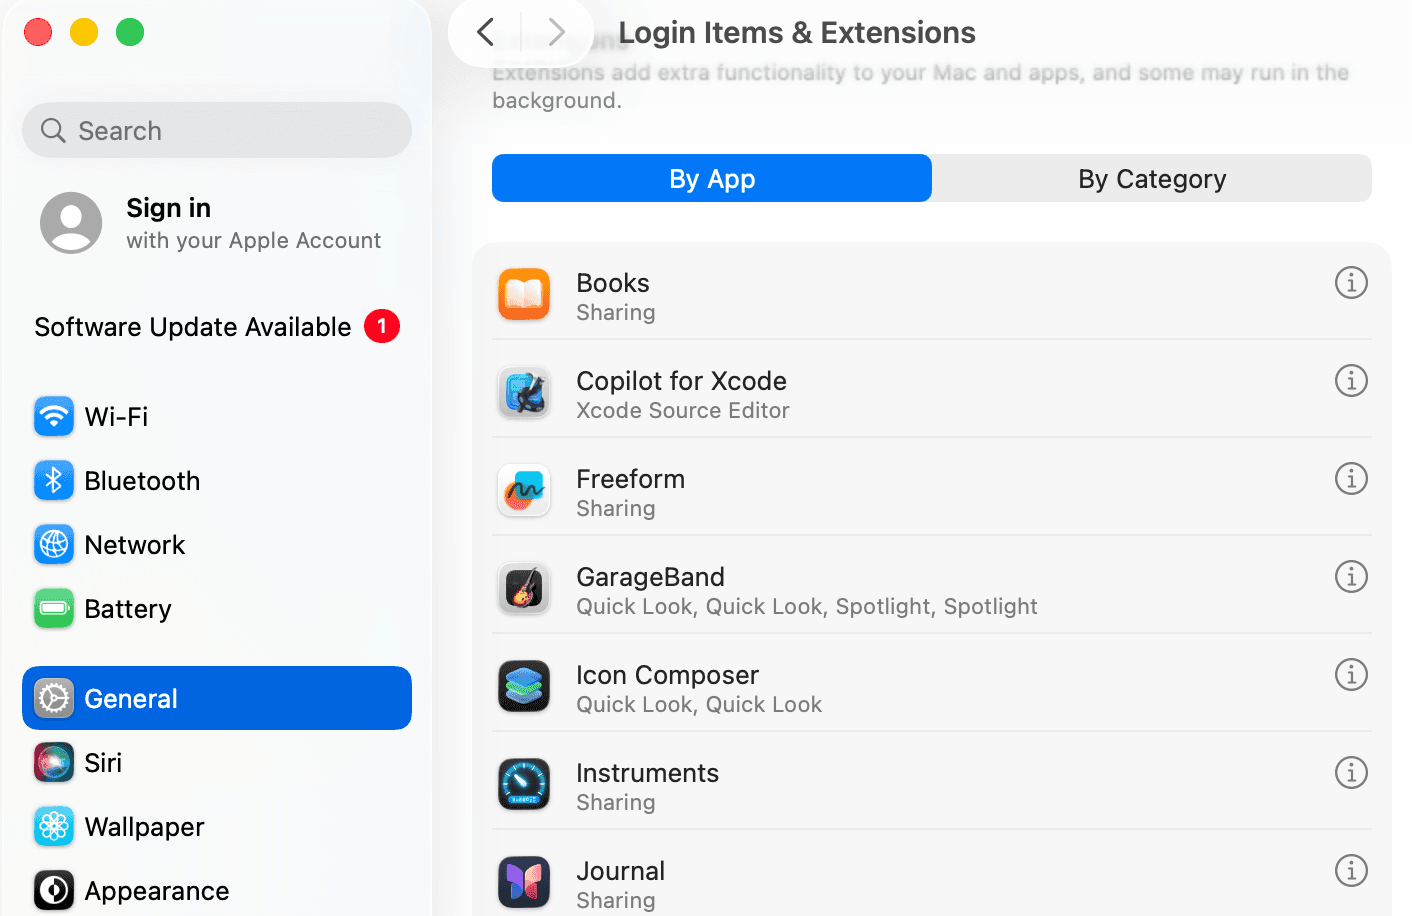Open Wi-Fi settings in sidebar
The image size is (1412, 916).
tap(116, 417)
